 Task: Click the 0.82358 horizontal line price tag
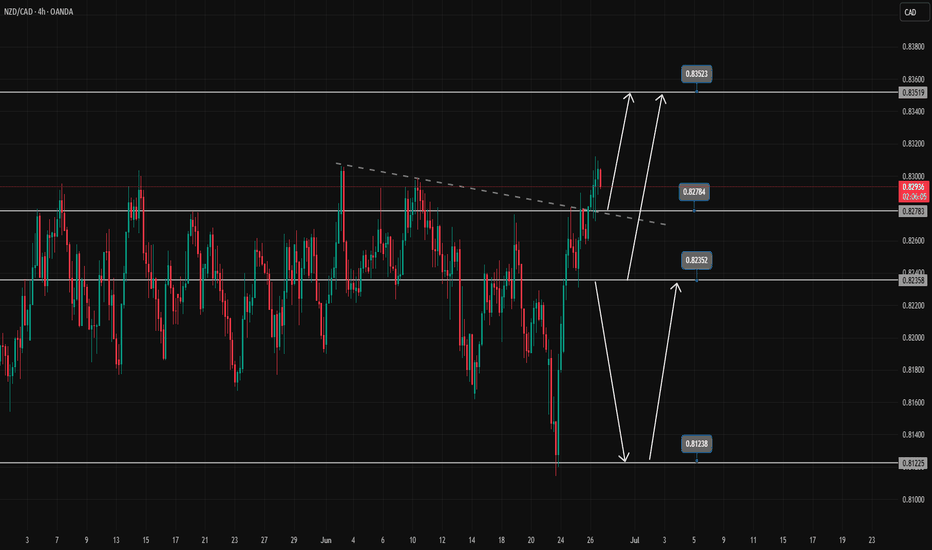coord(913,281)
